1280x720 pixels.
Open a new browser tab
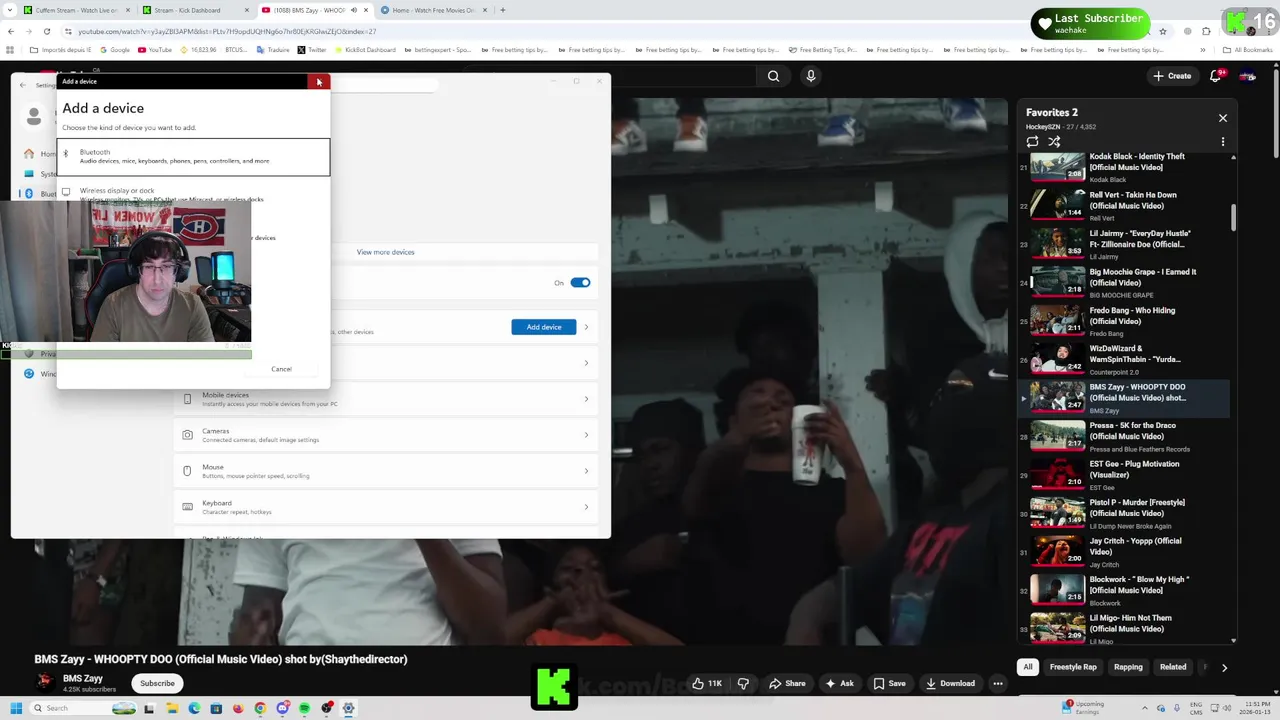click(502, 10)
